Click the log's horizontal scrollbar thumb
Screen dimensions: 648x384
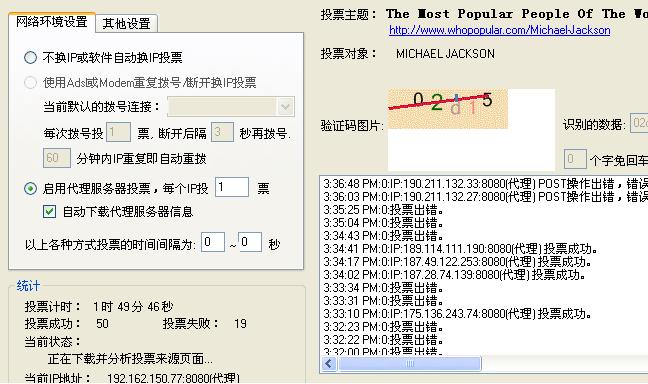click(410, 364)
